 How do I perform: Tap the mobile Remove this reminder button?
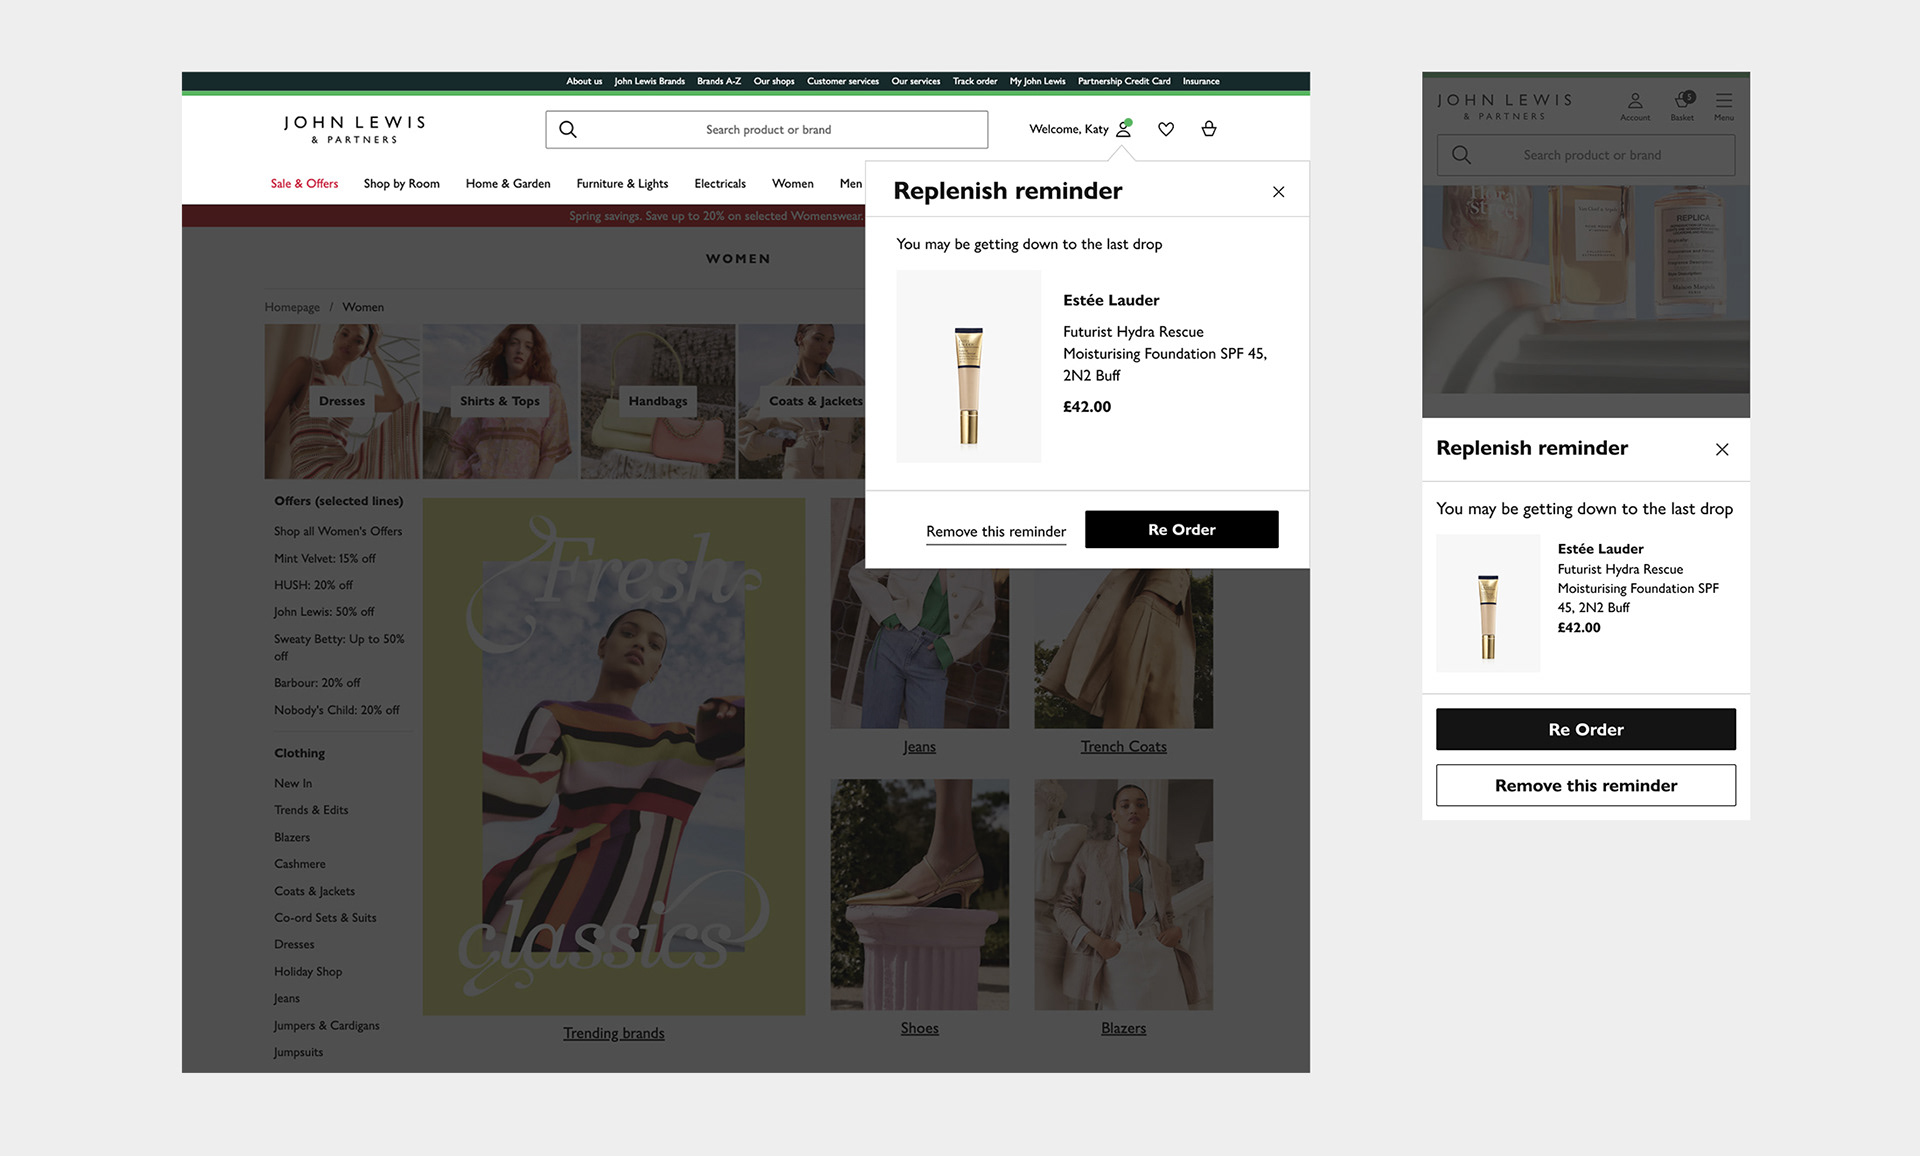(1586, 785)
